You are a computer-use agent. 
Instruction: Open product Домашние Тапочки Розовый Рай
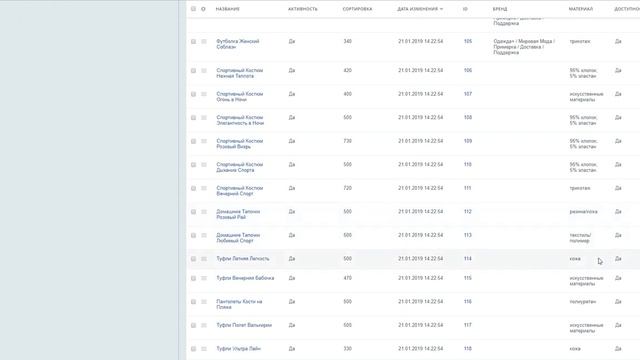[238, 214]
